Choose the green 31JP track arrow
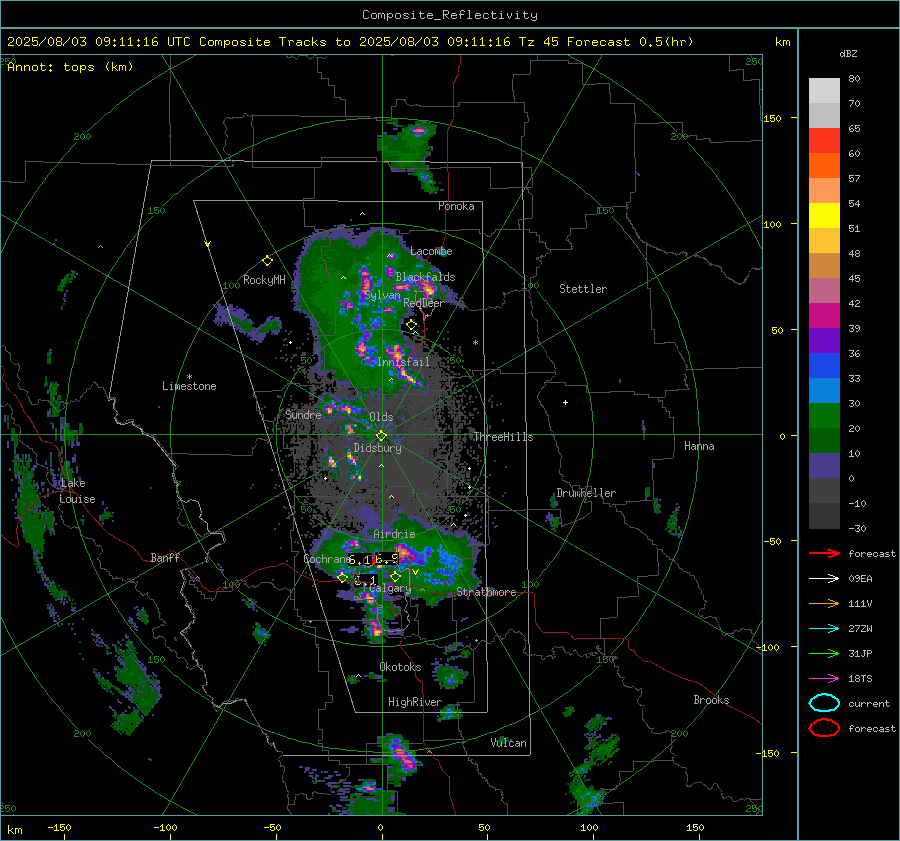This screenshot has width=900, height=841. (824, 653)
